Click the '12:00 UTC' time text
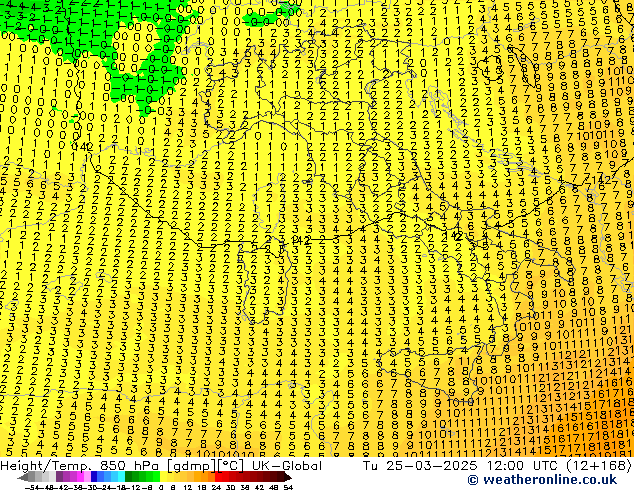The width and height of the screenshot is (634, 490). pyautogui.click(x=522, y=466)
